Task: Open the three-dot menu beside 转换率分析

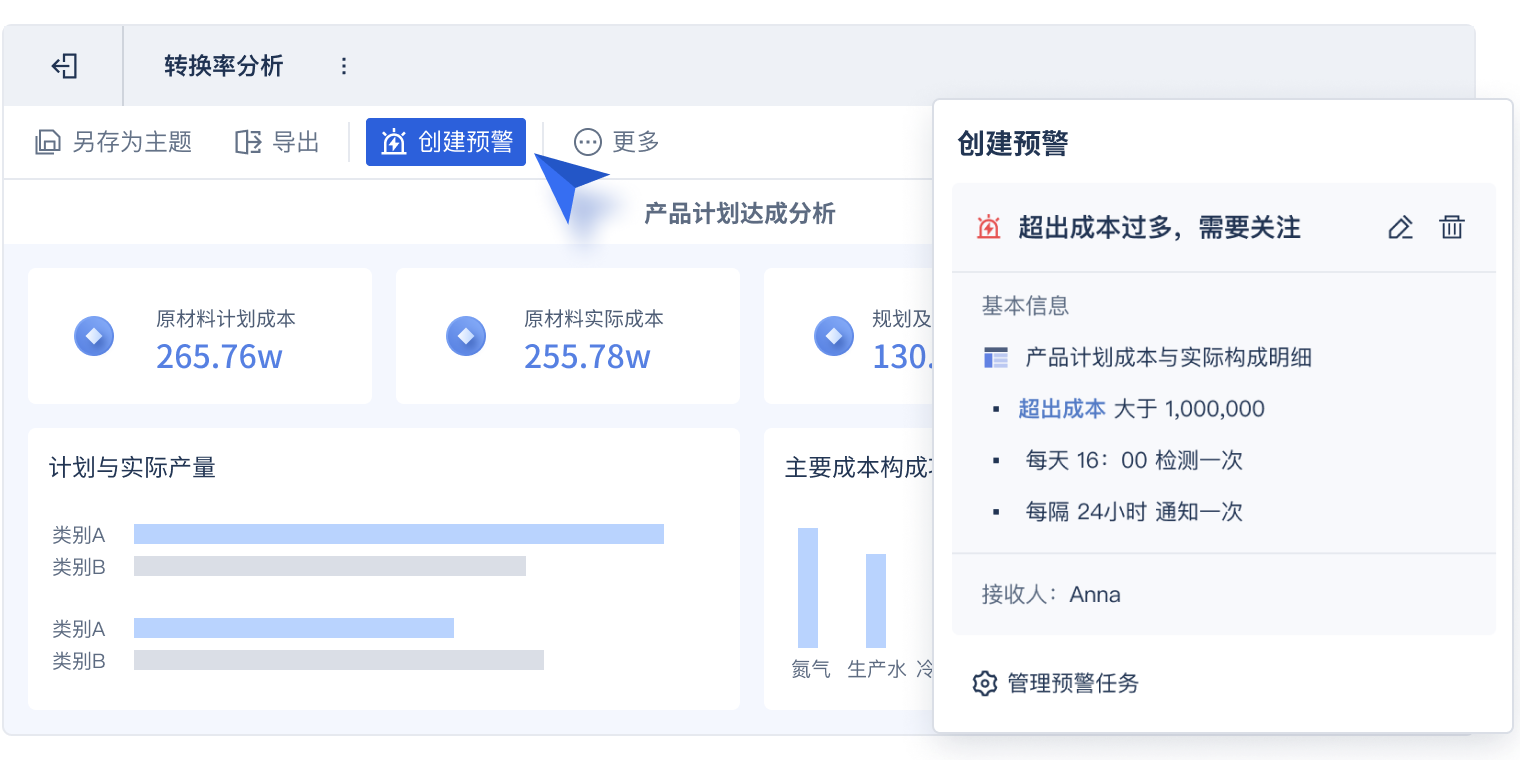Action: (x=344, y=67)
